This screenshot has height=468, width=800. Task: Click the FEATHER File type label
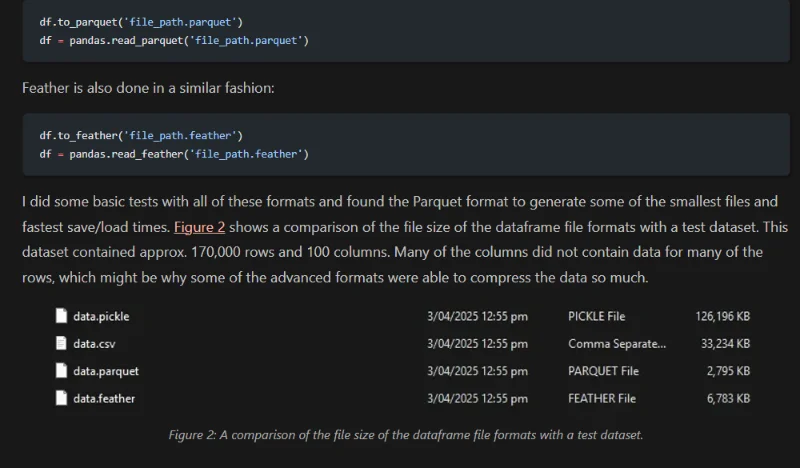(x=601, y=398)
